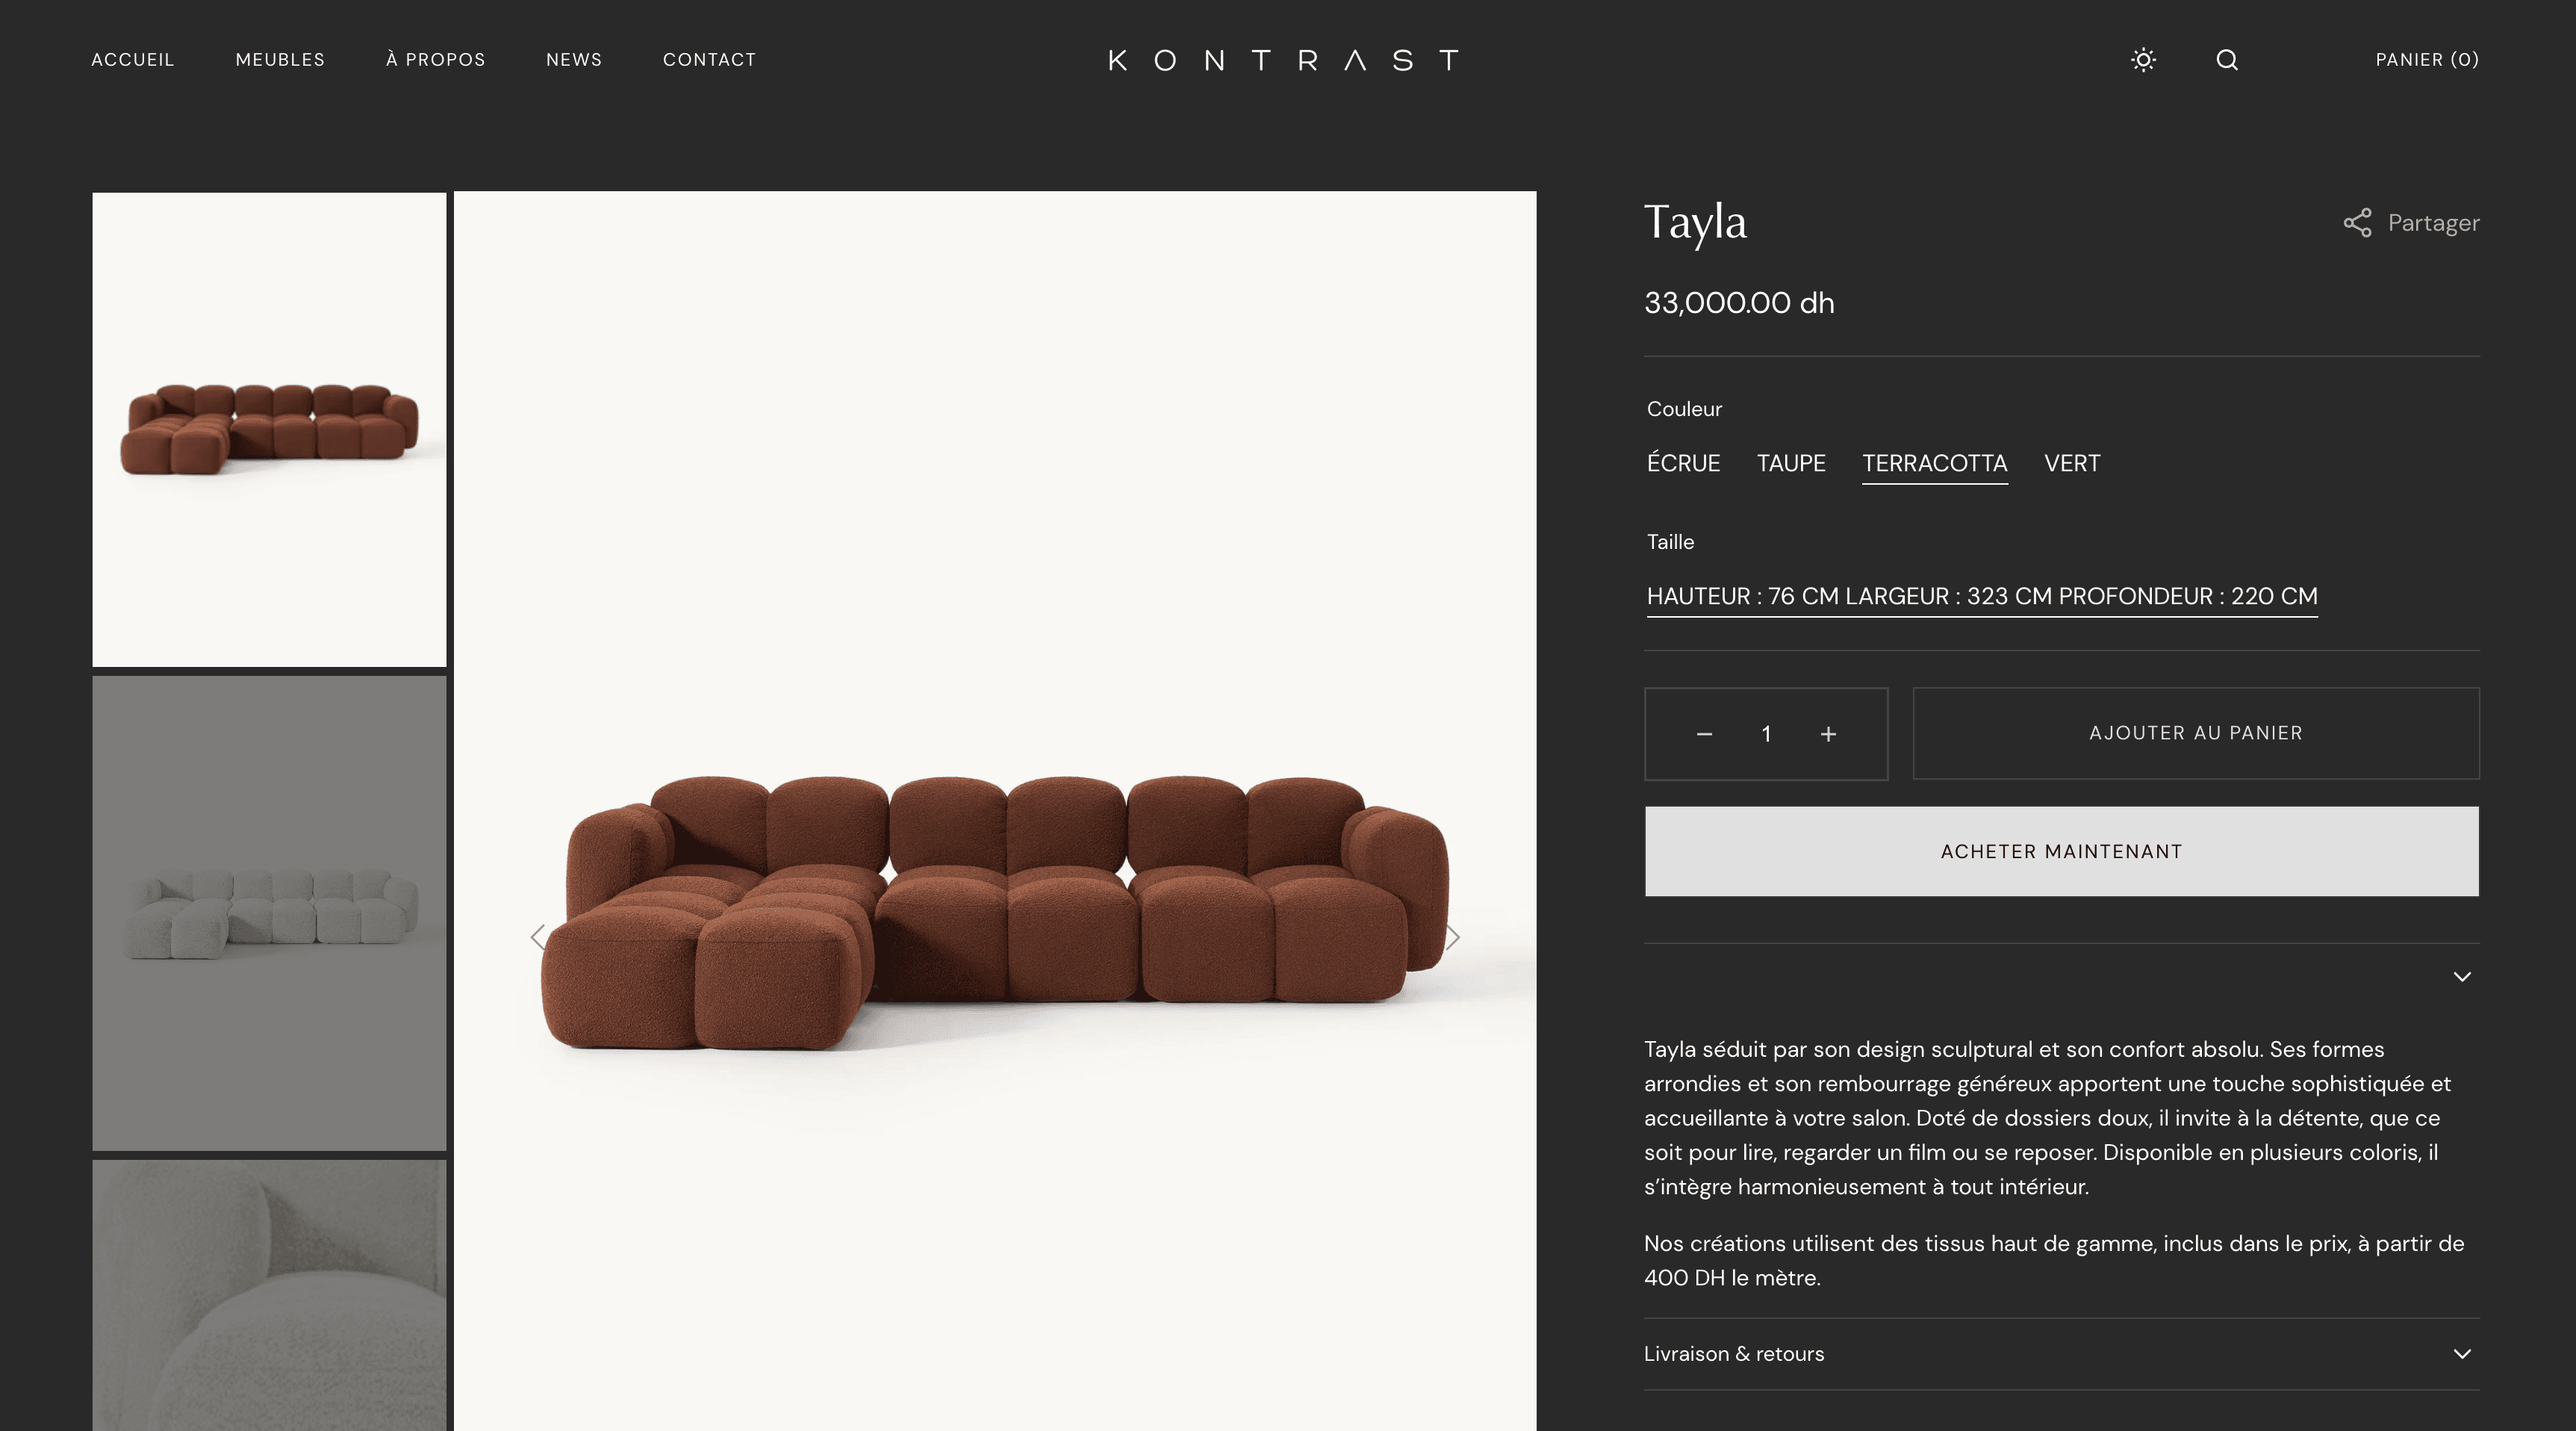Open search with the magnifier icon

click(2227, 60)
